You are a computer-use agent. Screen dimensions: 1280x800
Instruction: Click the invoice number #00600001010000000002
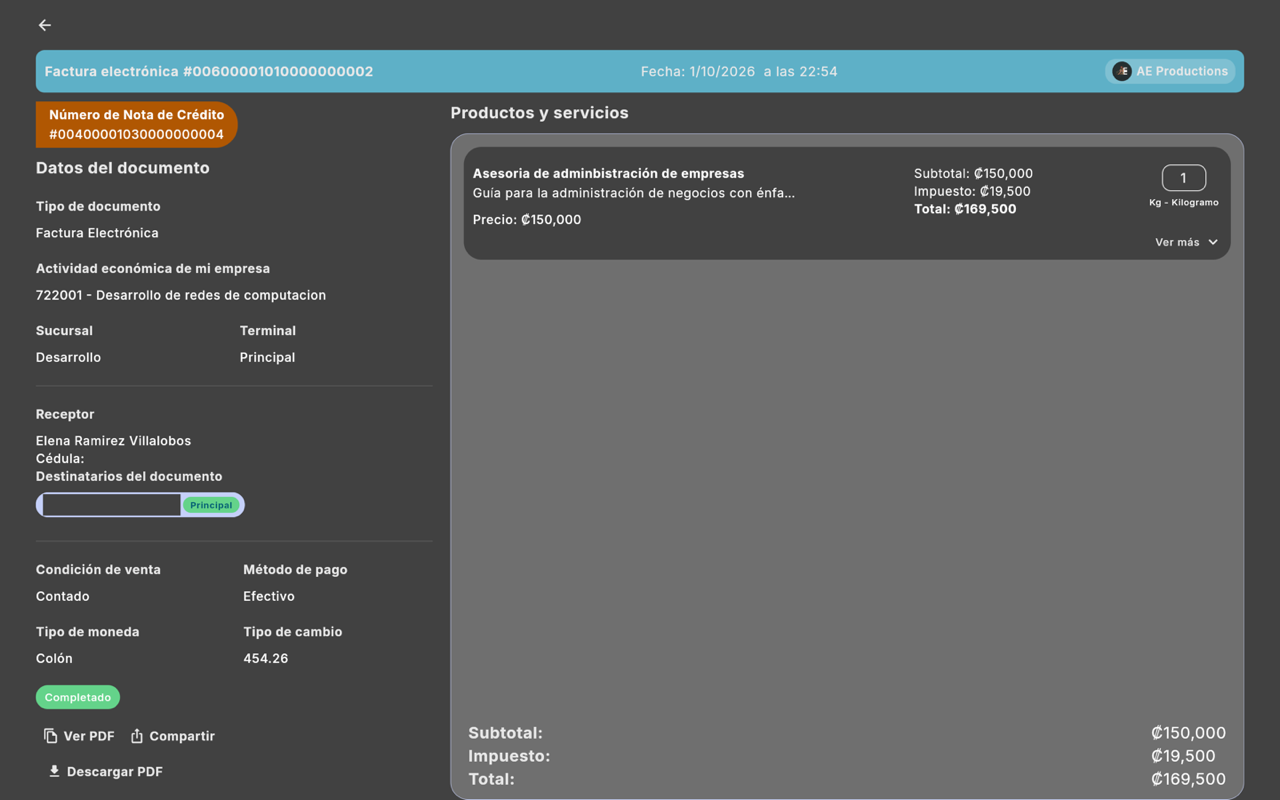(x=278, y=72)
